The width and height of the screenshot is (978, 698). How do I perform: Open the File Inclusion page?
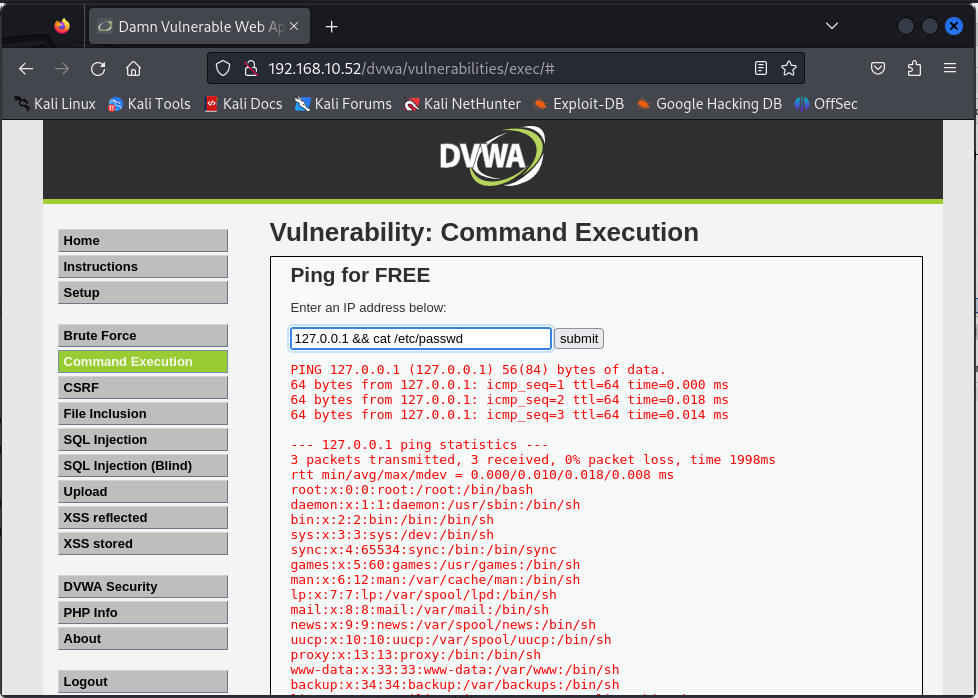click(143, 414)
